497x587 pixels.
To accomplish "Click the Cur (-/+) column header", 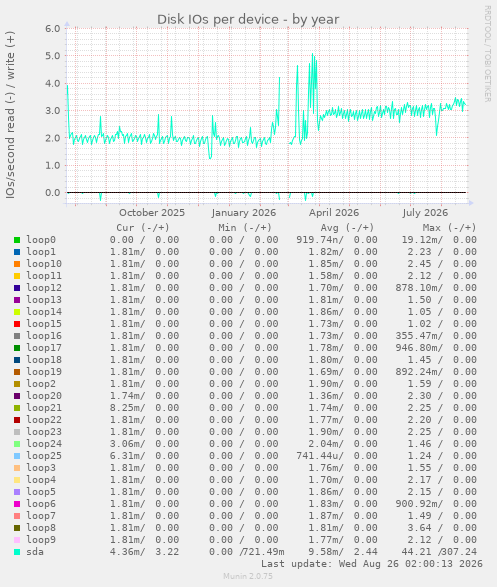I will [143, 228].
